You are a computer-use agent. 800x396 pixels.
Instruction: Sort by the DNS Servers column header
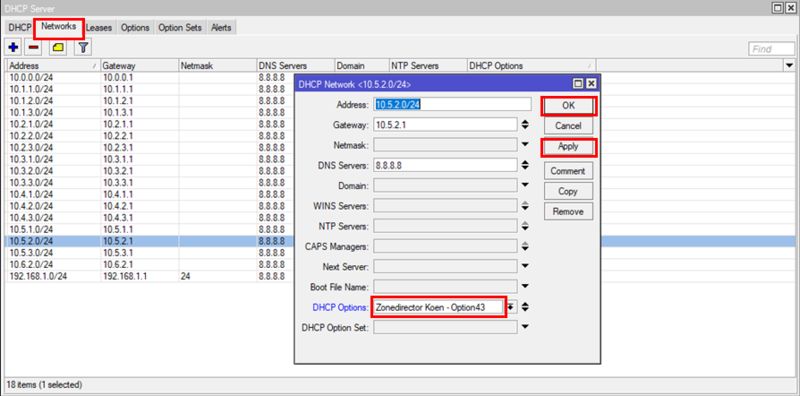tap(295, 66)
